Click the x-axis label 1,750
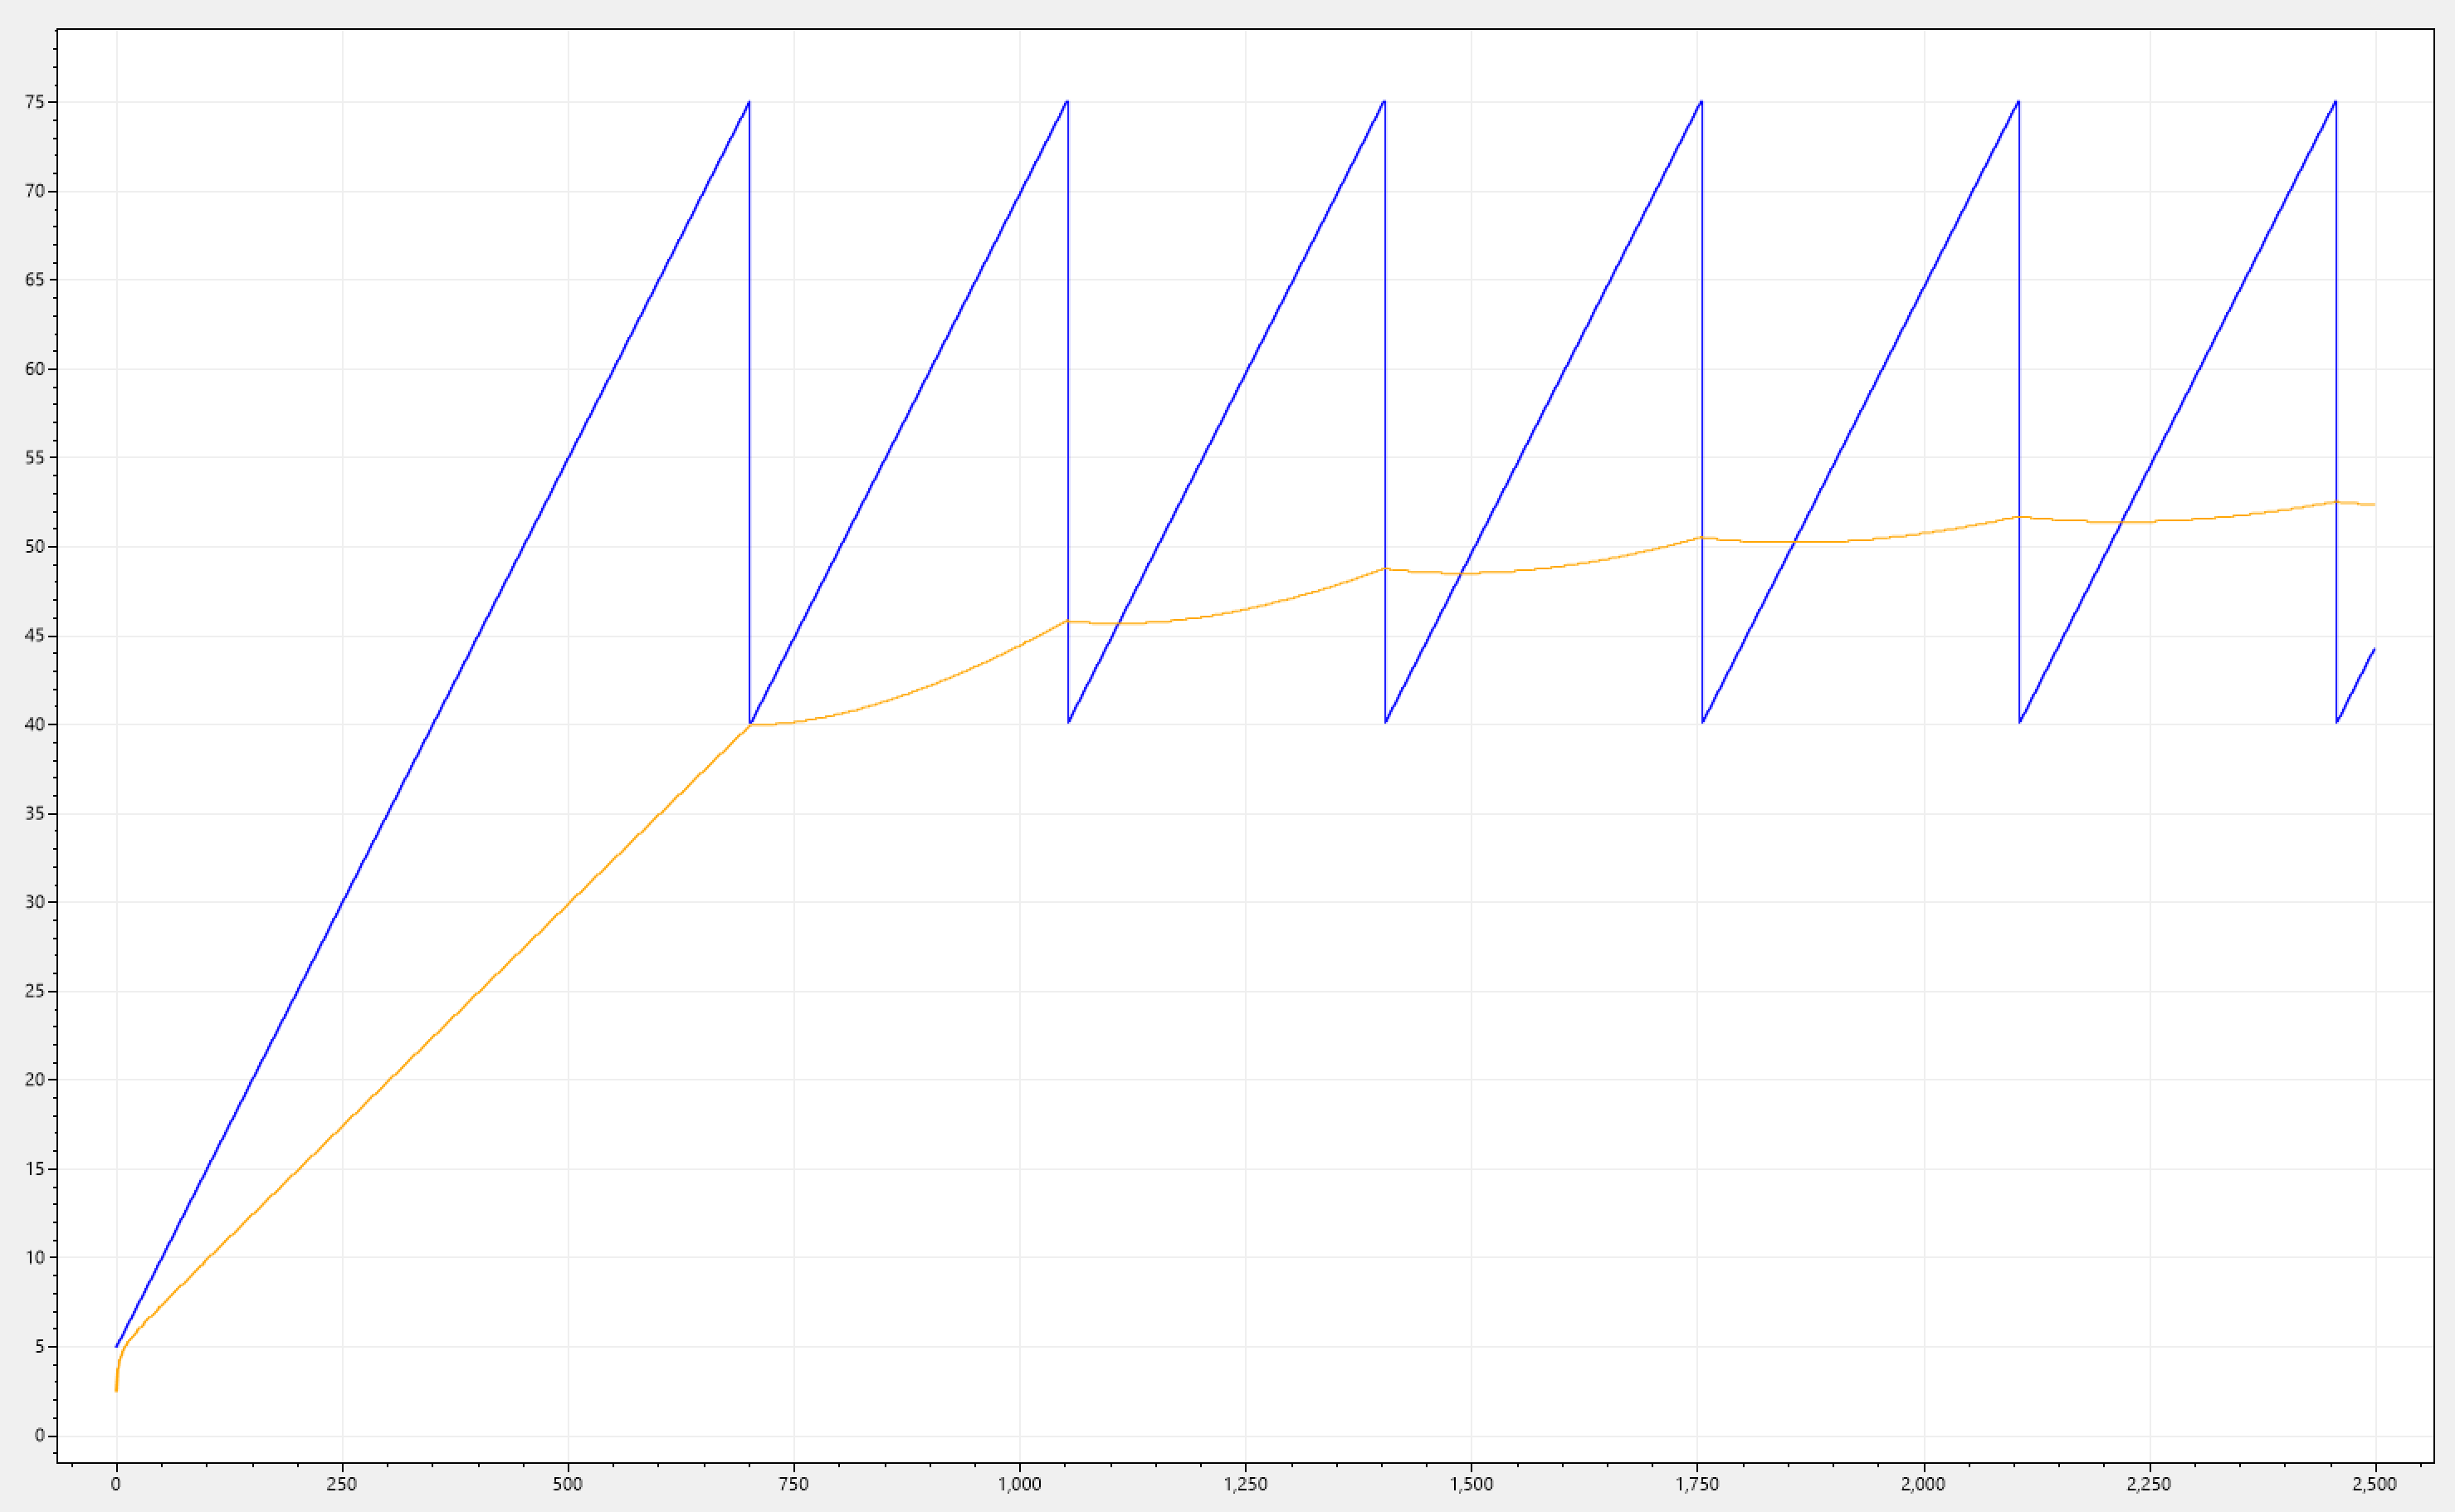 point(1697,1484)
